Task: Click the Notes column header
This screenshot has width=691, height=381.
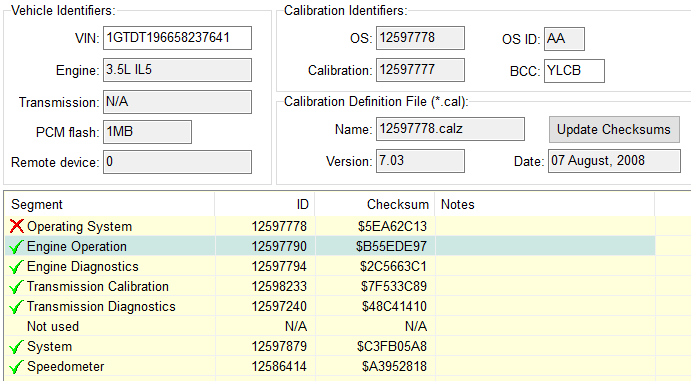Action: coord(545,204)
